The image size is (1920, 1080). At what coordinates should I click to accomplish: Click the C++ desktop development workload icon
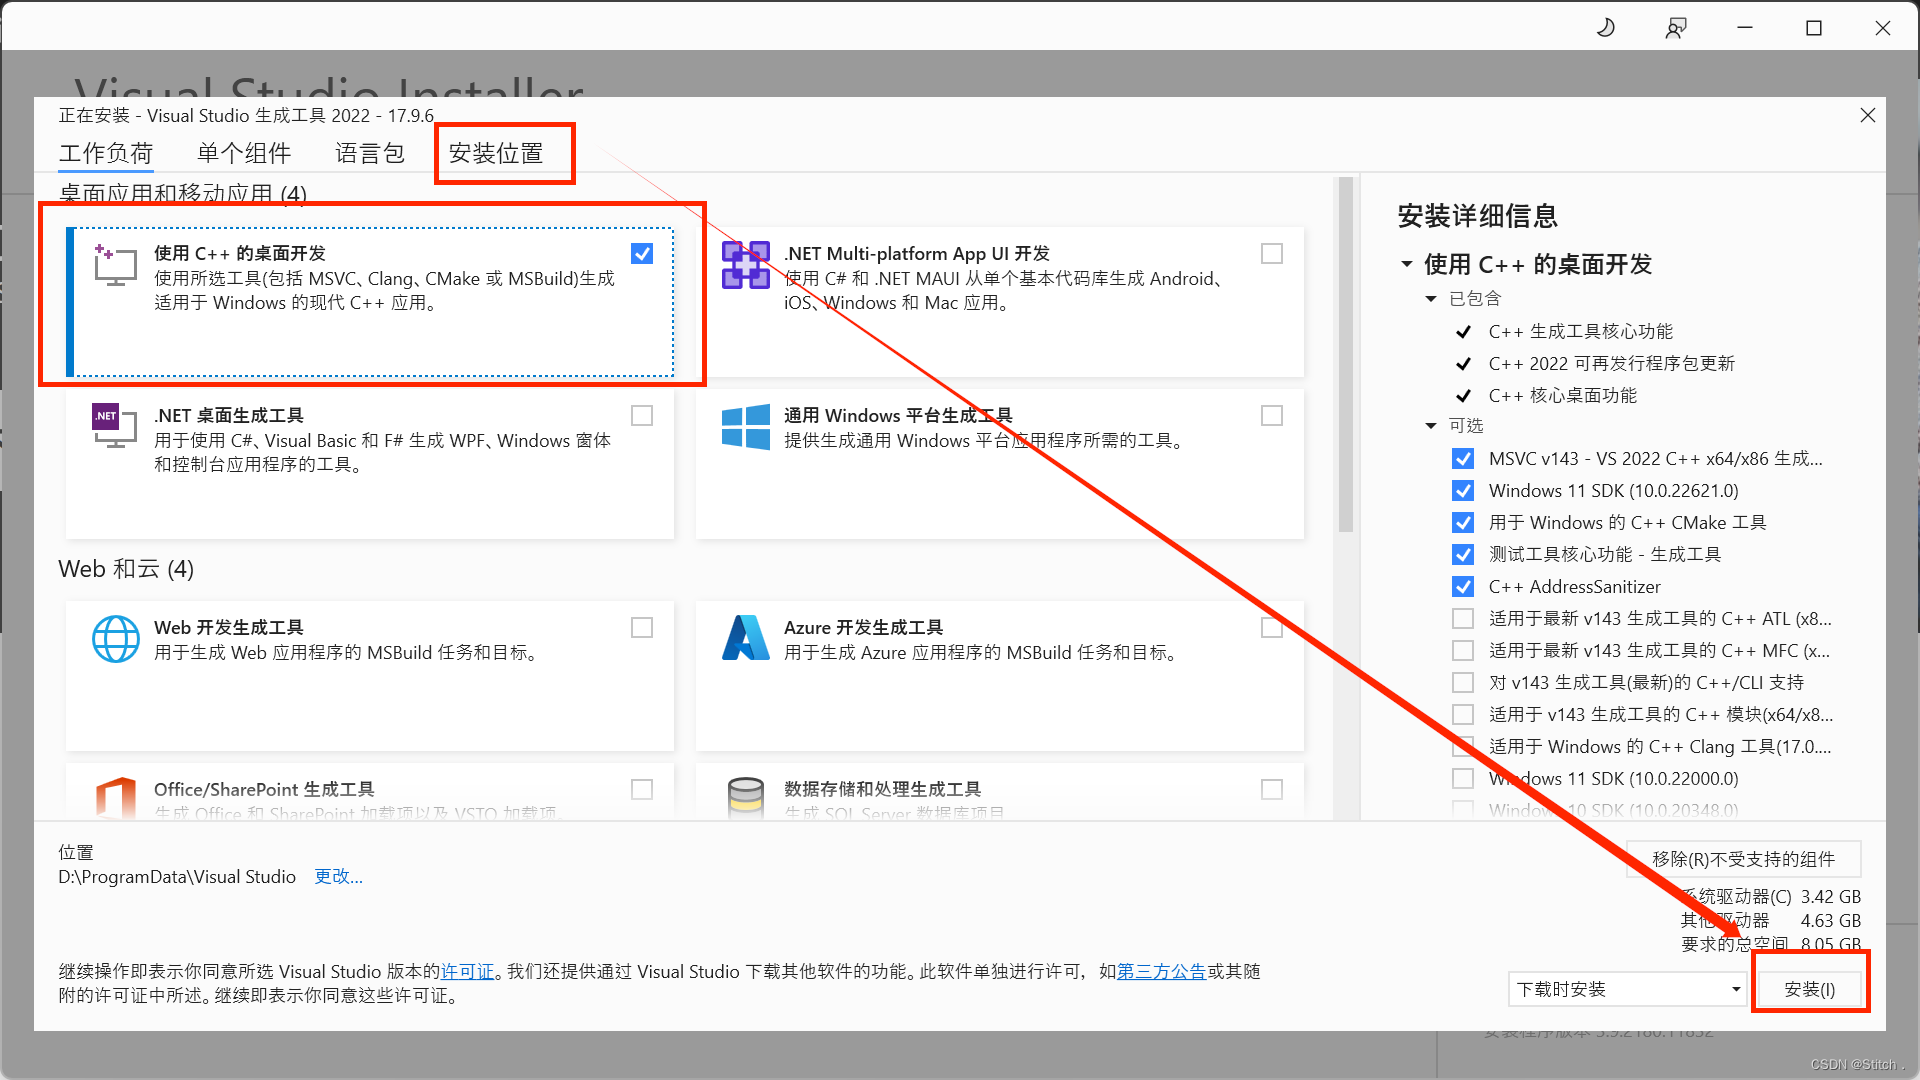pos(115,265)
